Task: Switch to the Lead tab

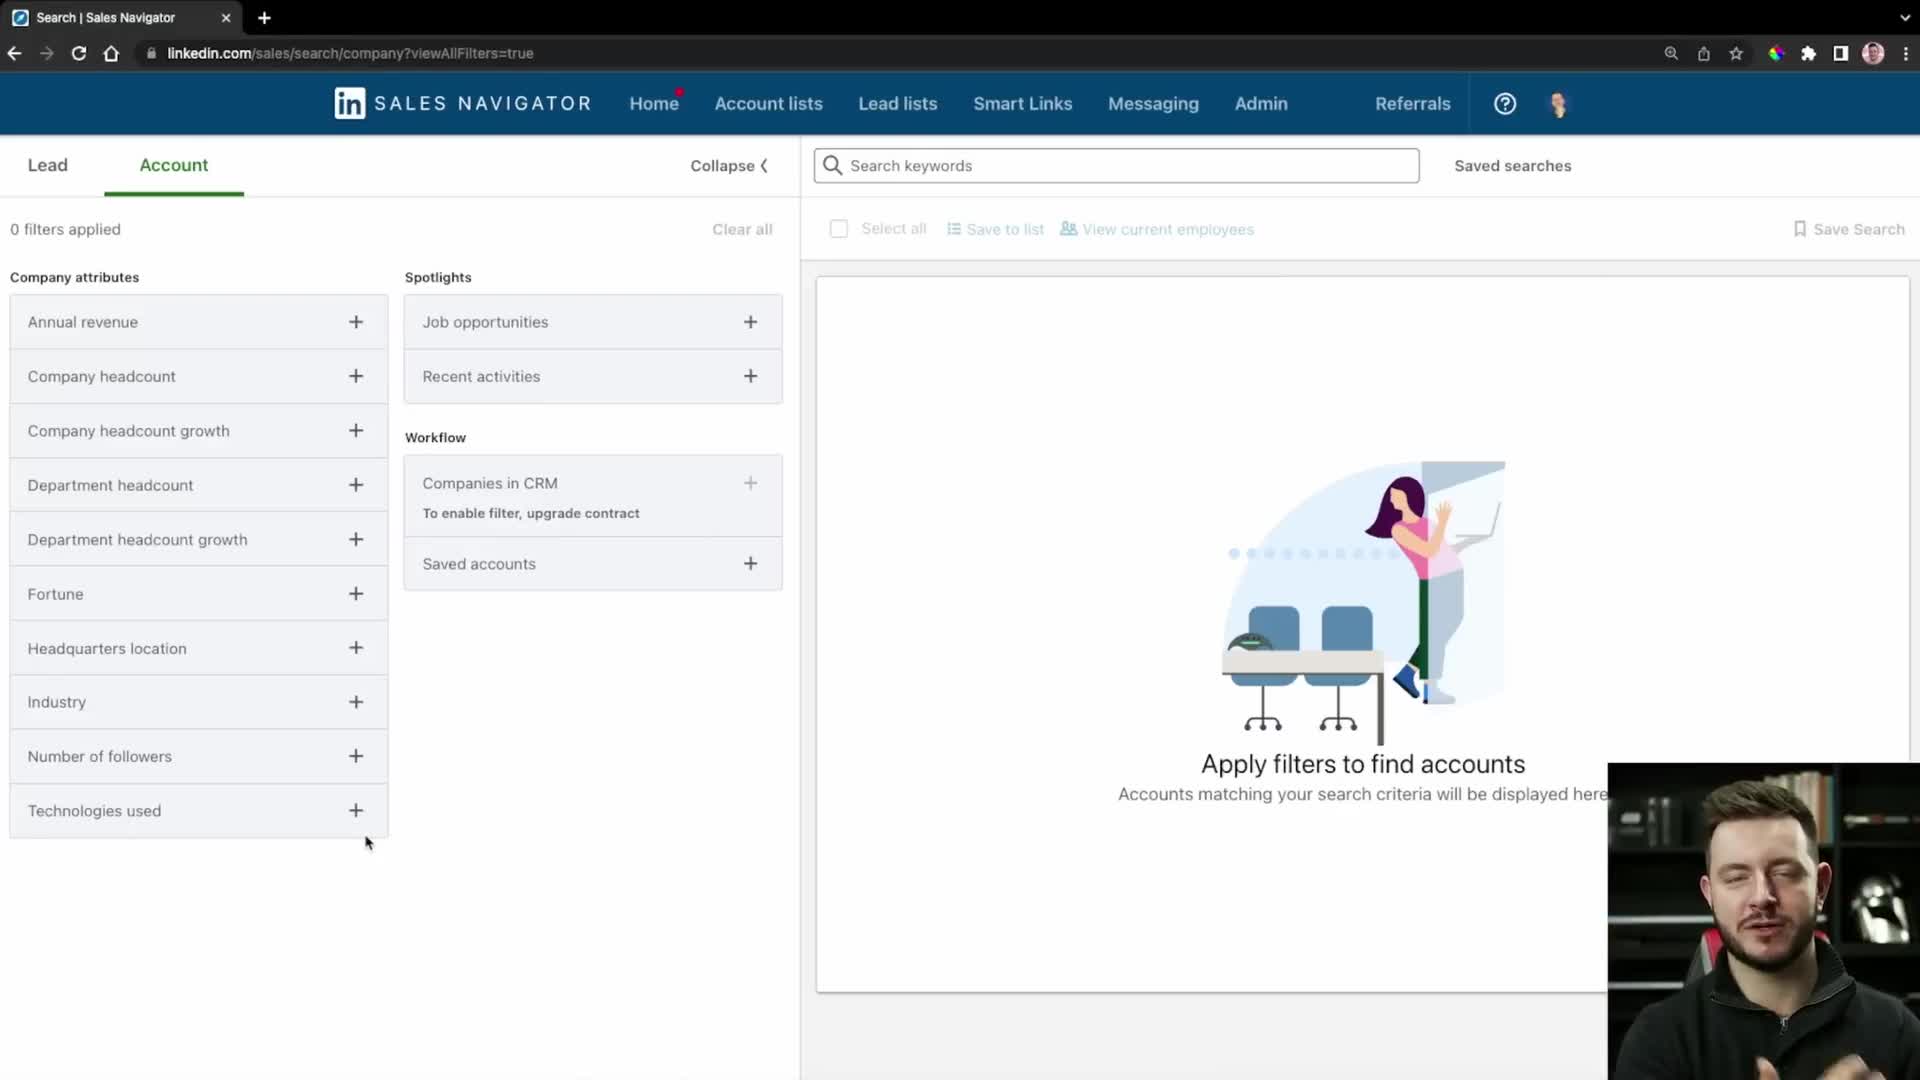Action: [47, 165]
